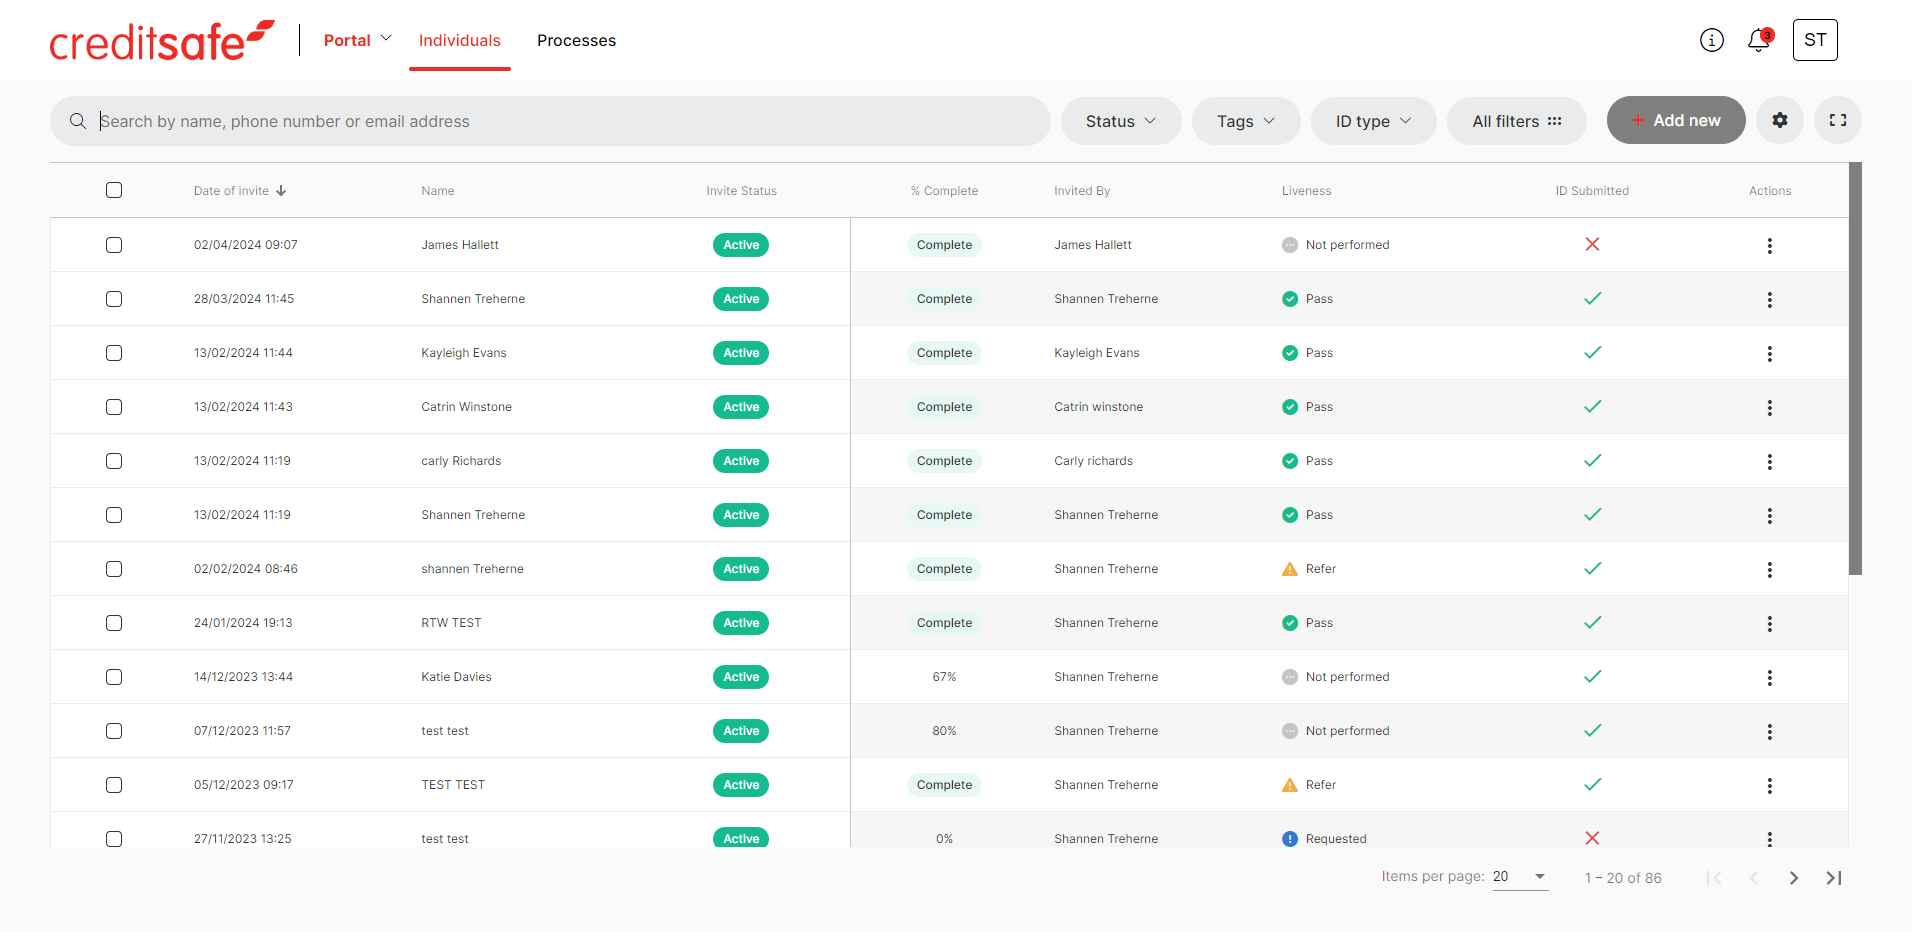The height and width of the screenshot is (932, 1912).
Task: Open table settings gear icon
Action: point(1780,120)
